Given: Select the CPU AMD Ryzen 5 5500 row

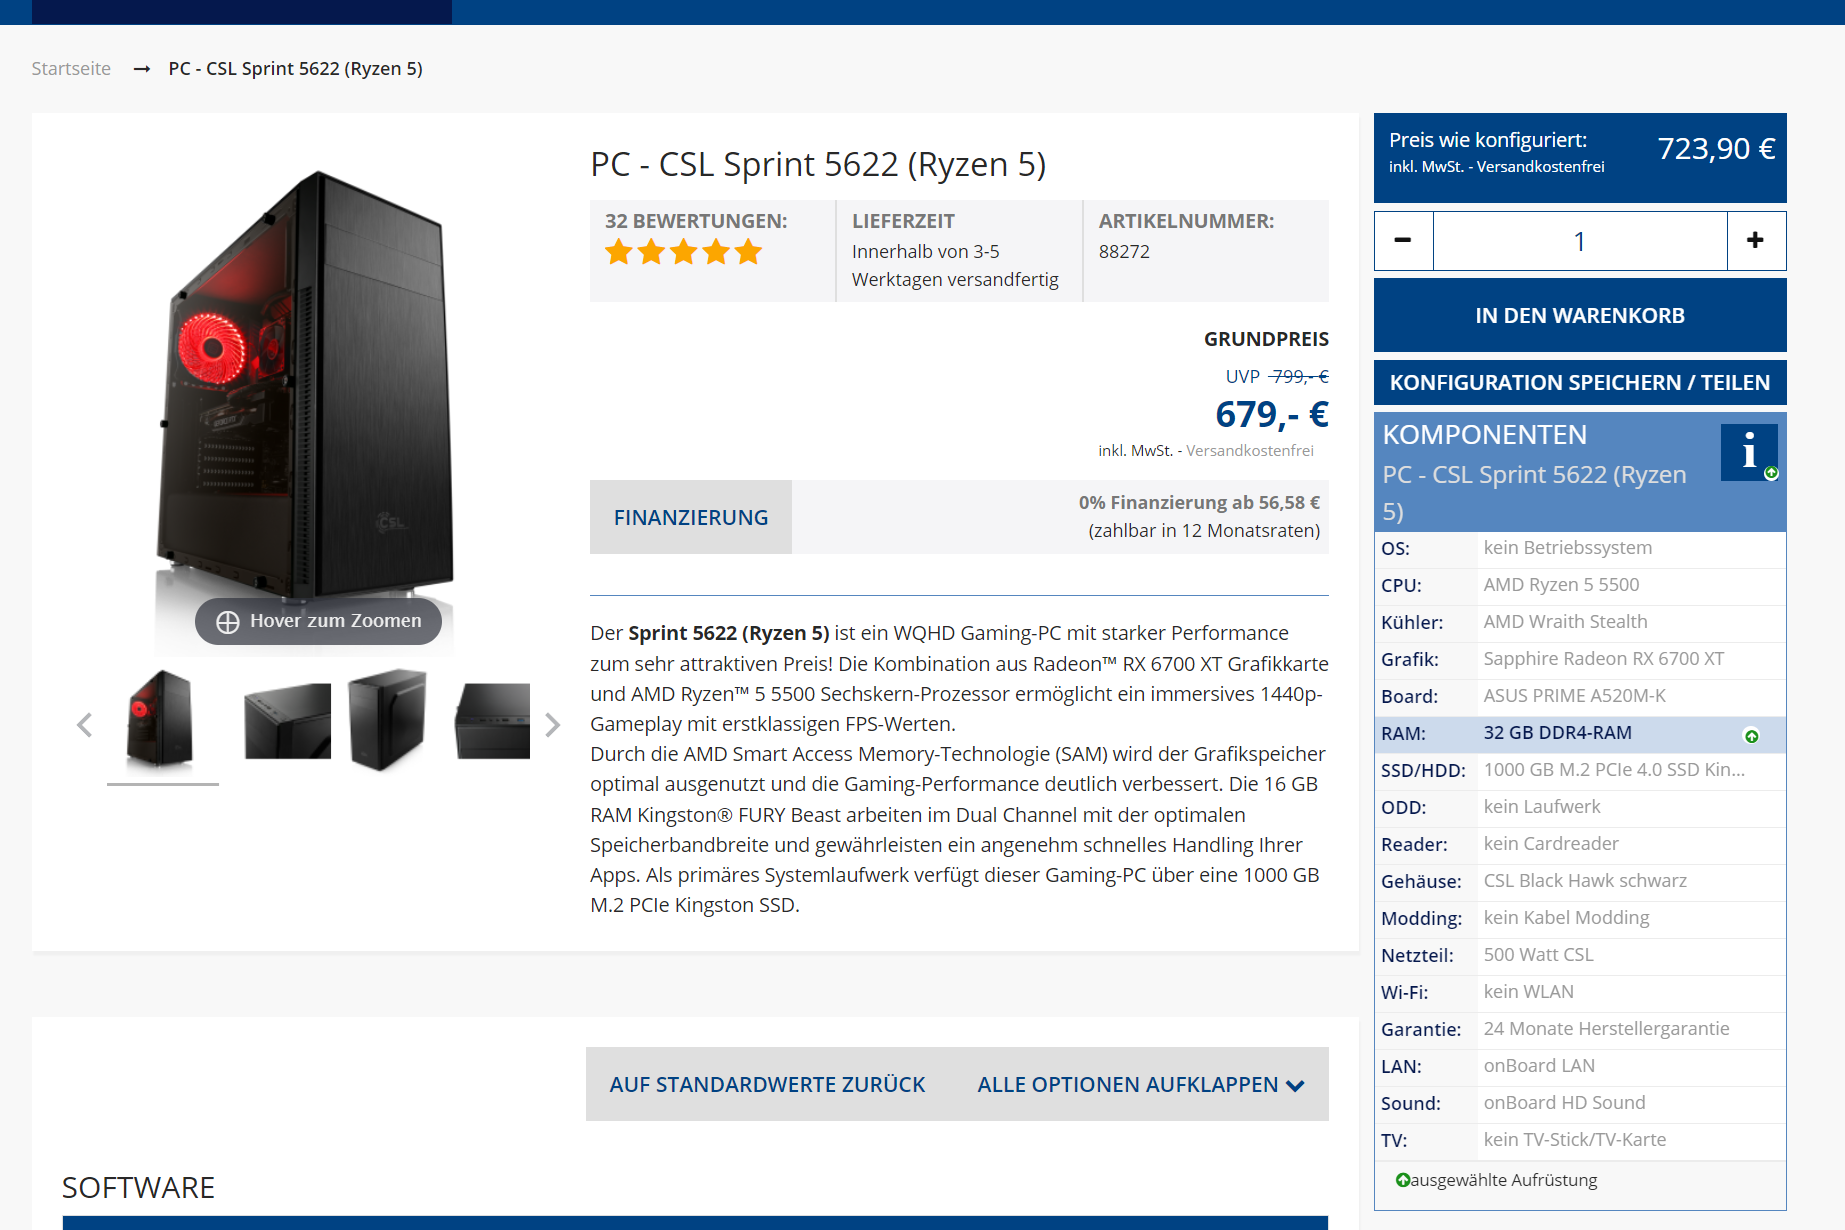Looking at the screenshot, I should tap(1580, 585).
